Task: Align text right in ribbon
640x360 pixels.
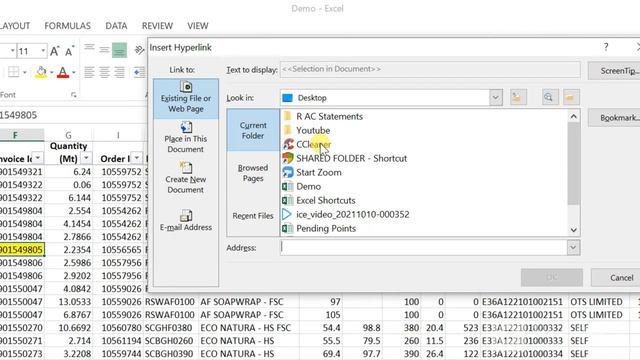Action: pos(119,72)
